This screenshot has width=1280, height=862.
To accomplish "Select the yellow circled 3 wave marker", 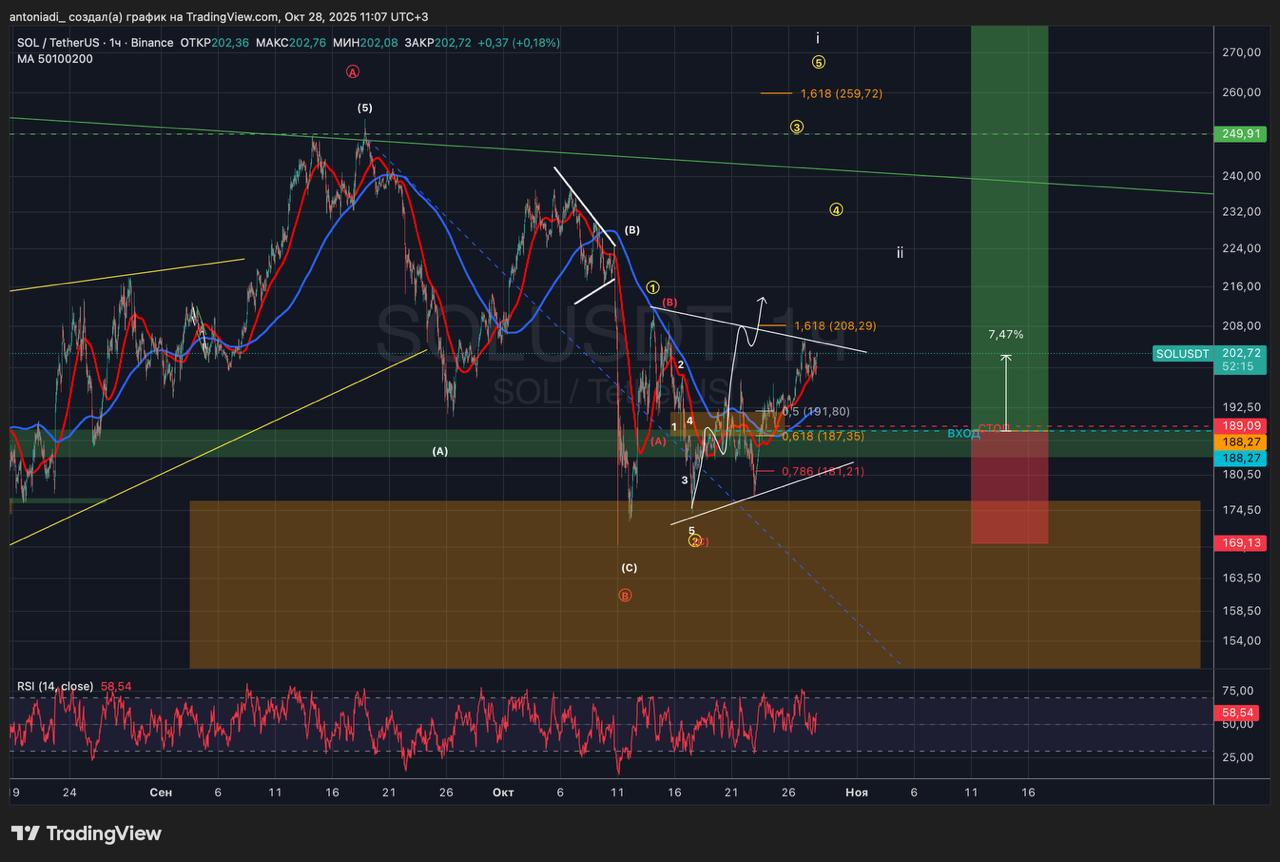I will [796, 127].
